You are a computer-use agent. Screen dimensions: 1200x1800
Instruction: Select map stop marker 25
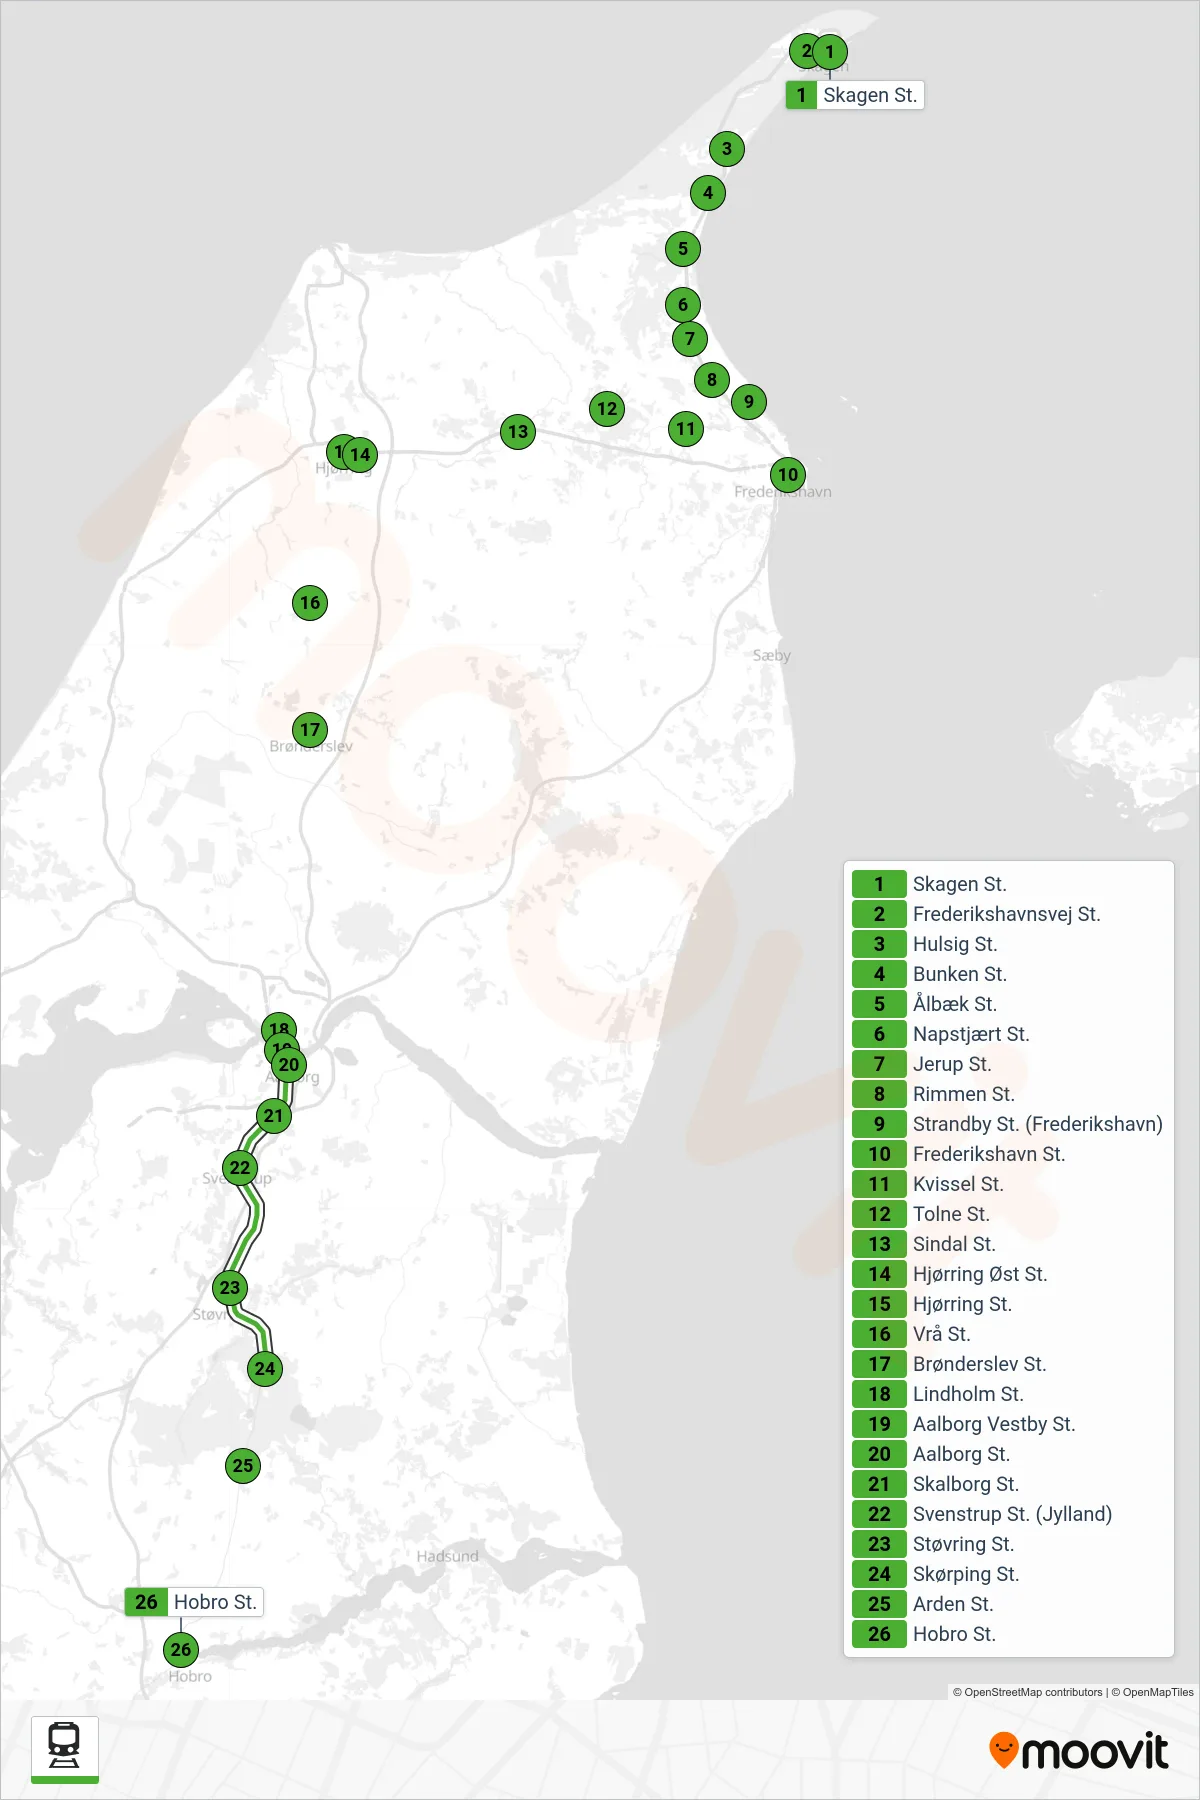point(243,1466)
